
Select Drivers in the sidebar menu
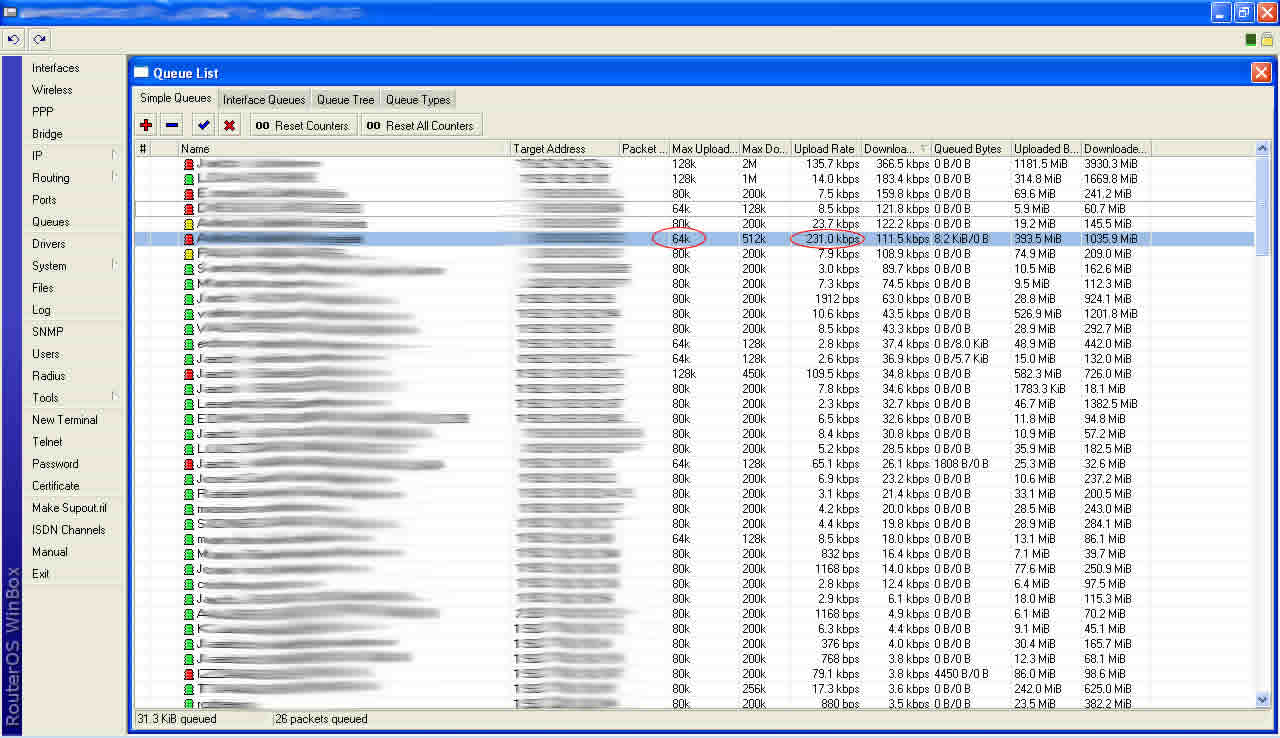point(48,244)
